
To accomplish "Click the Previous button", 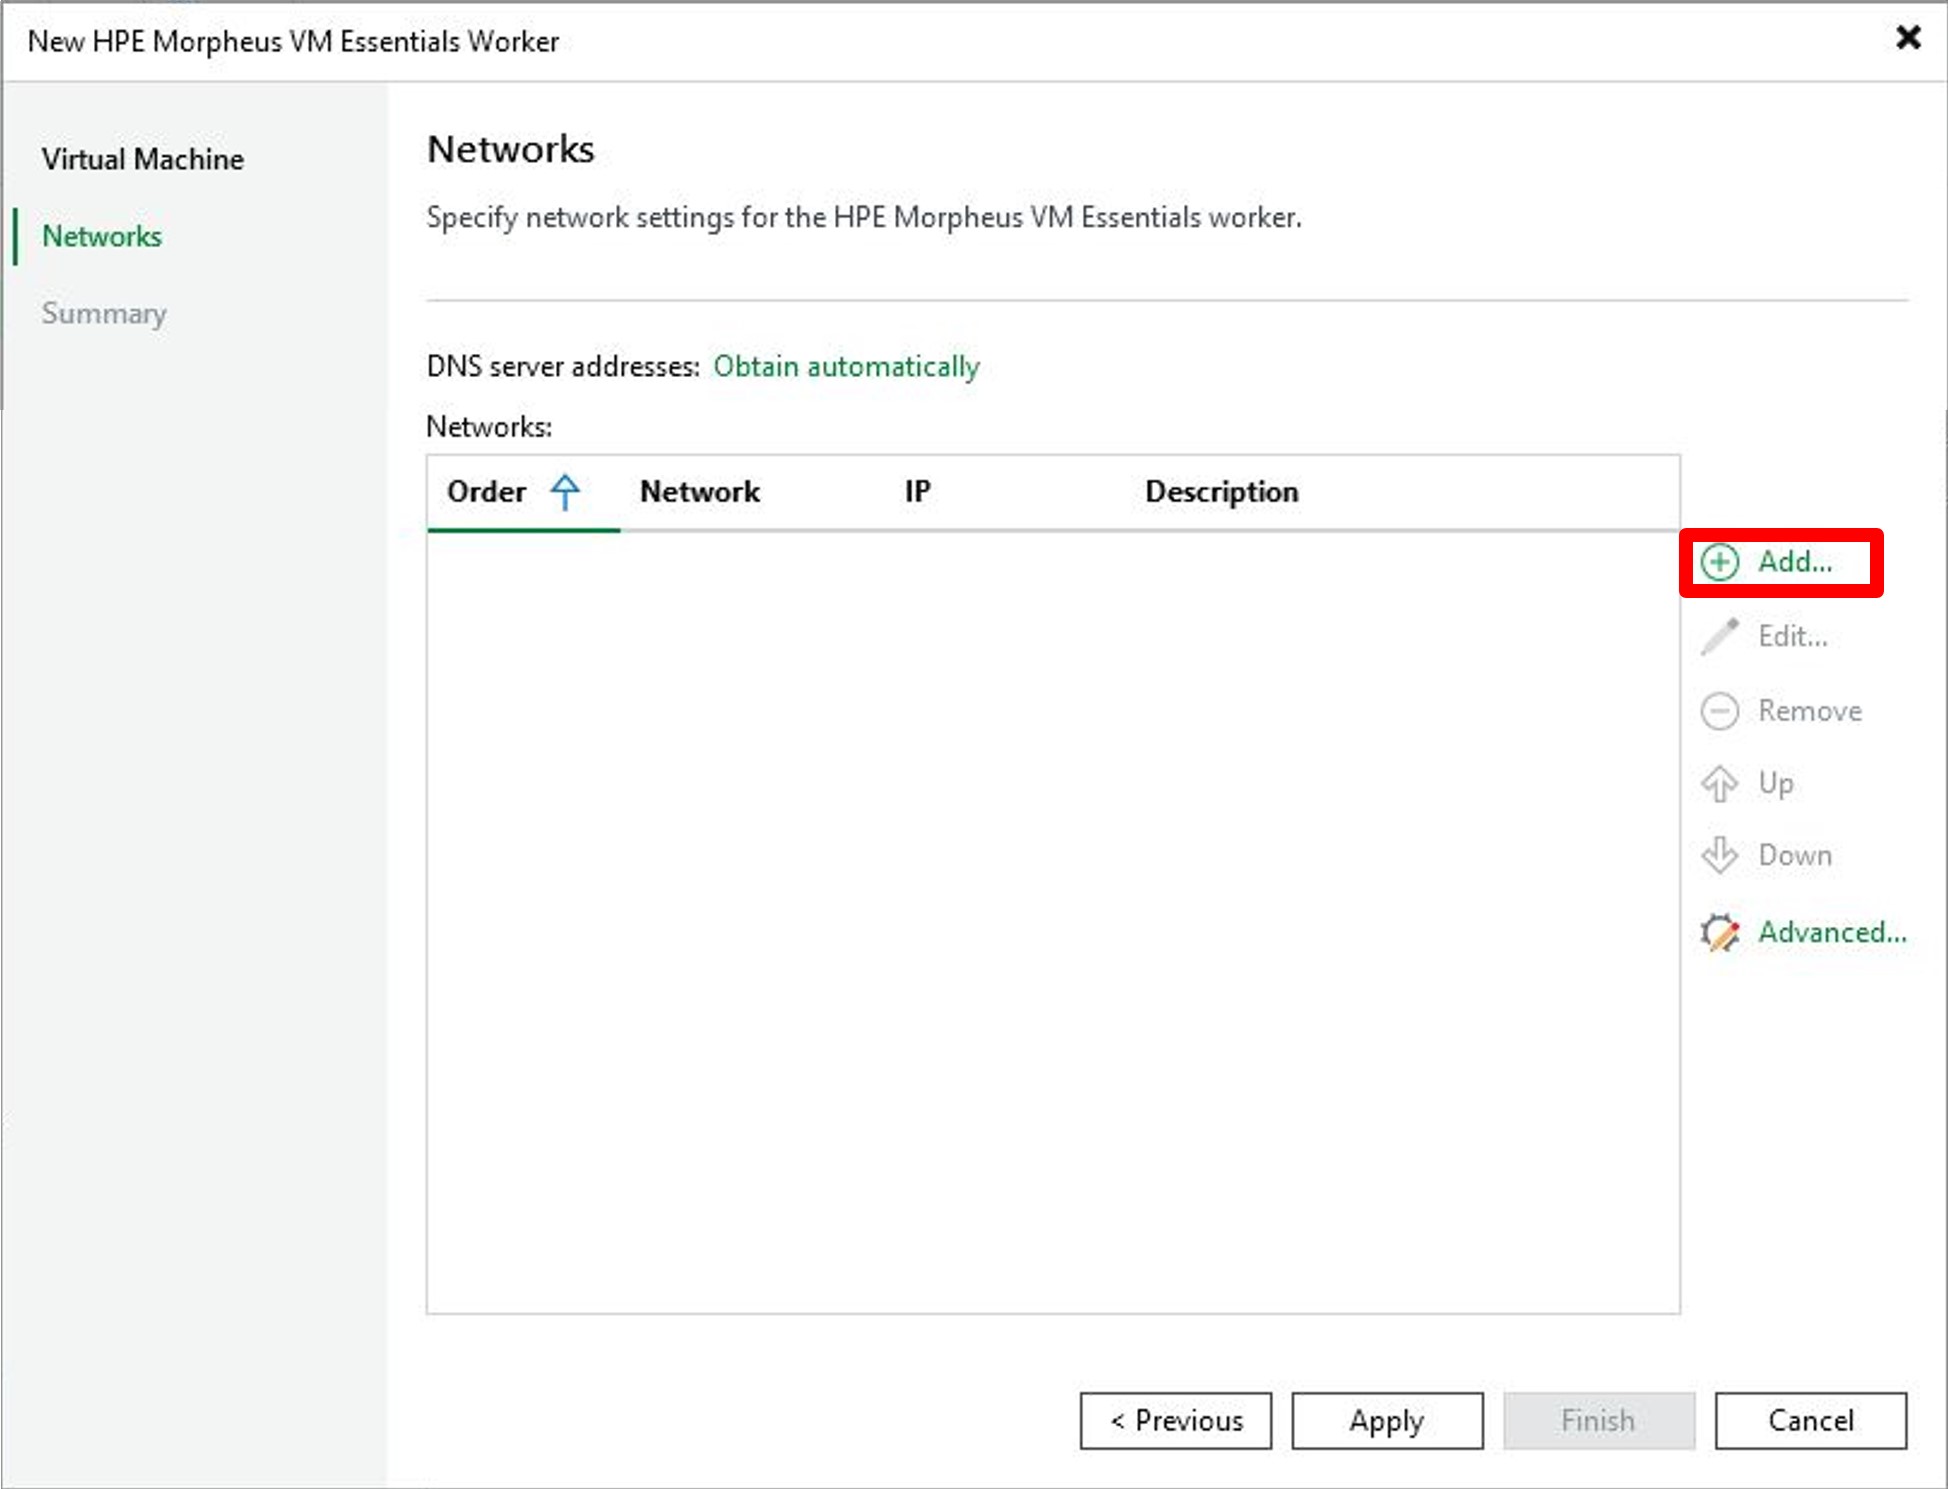I will [1176, 1420].
